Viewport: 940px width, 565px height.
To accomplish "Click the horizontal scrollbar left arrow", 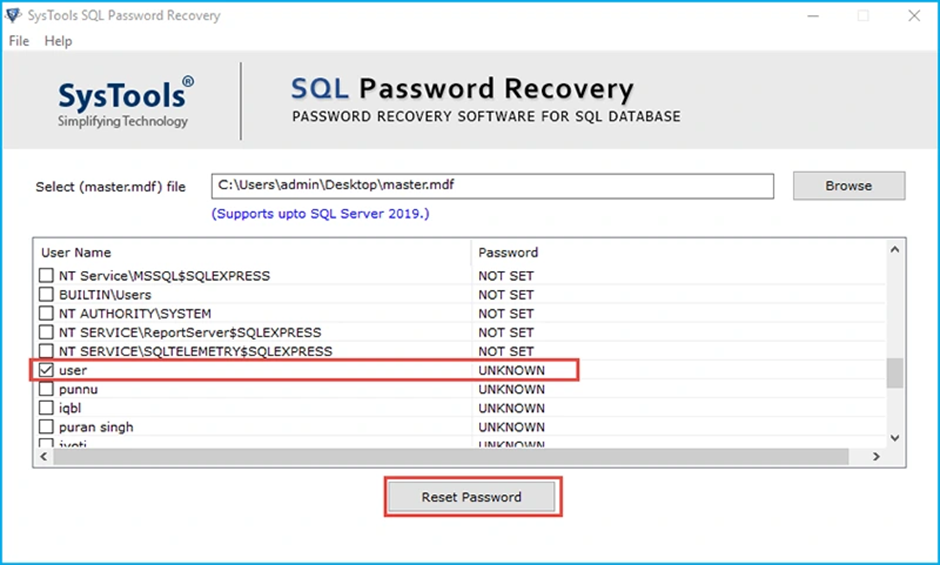I will pos(44,456).
